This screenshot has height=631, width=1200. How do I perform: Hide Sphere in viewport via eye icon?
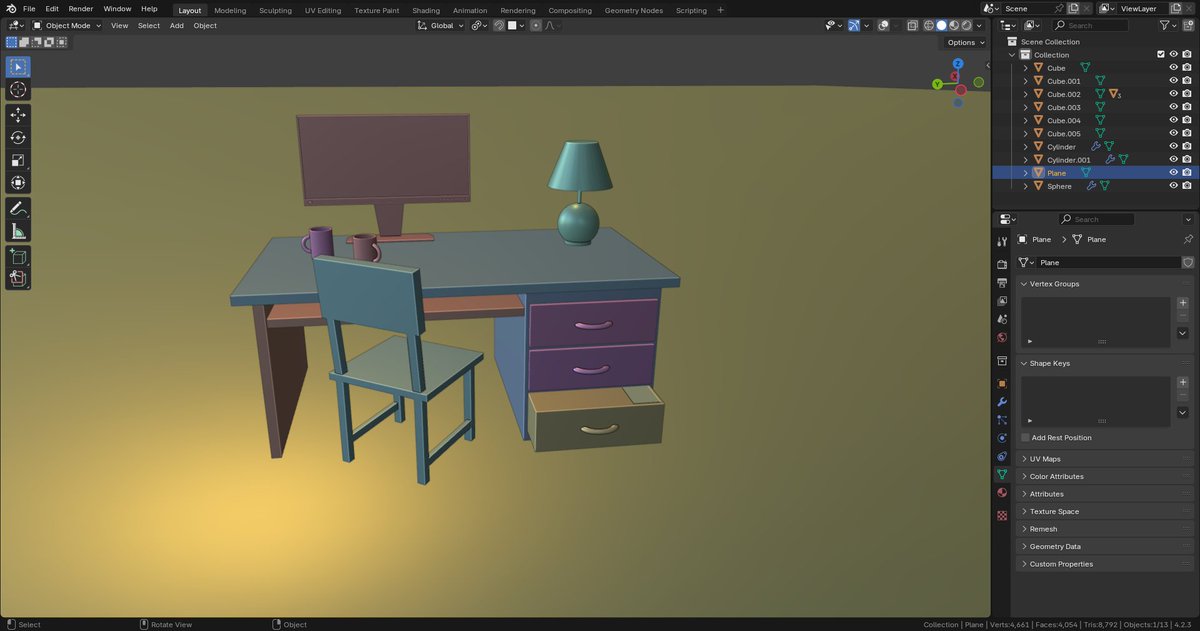(1173, 186)
